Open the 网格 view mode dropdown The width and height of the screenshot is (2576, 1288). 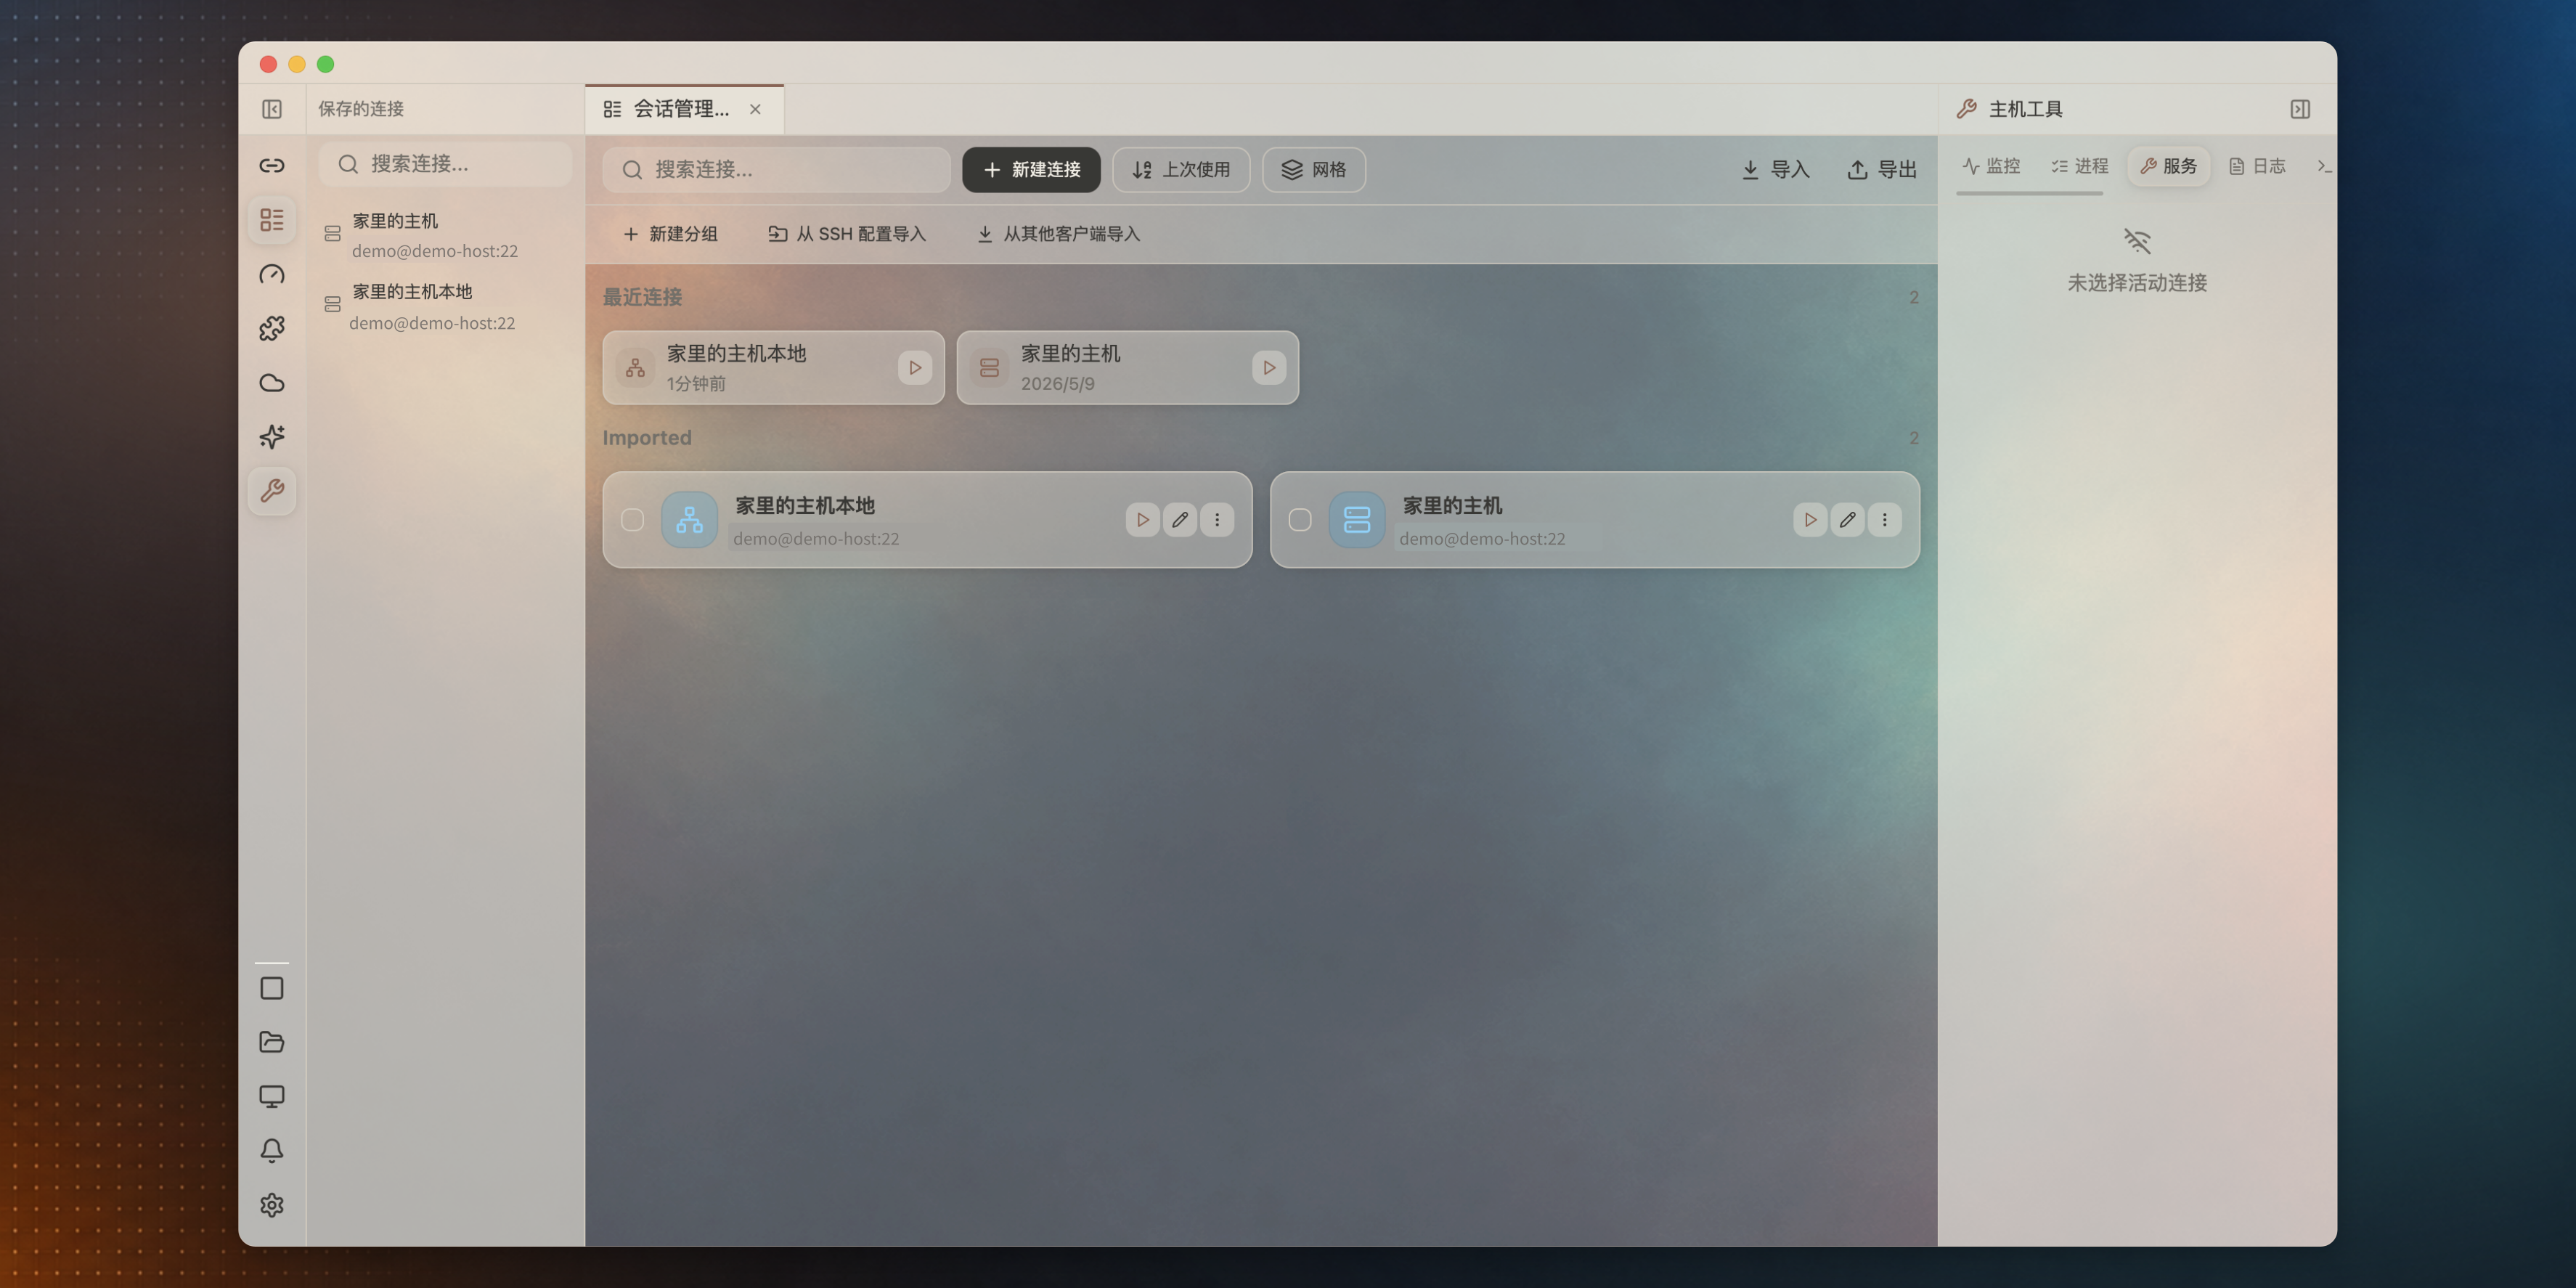pyautogui.click(x=1314, y=170)
